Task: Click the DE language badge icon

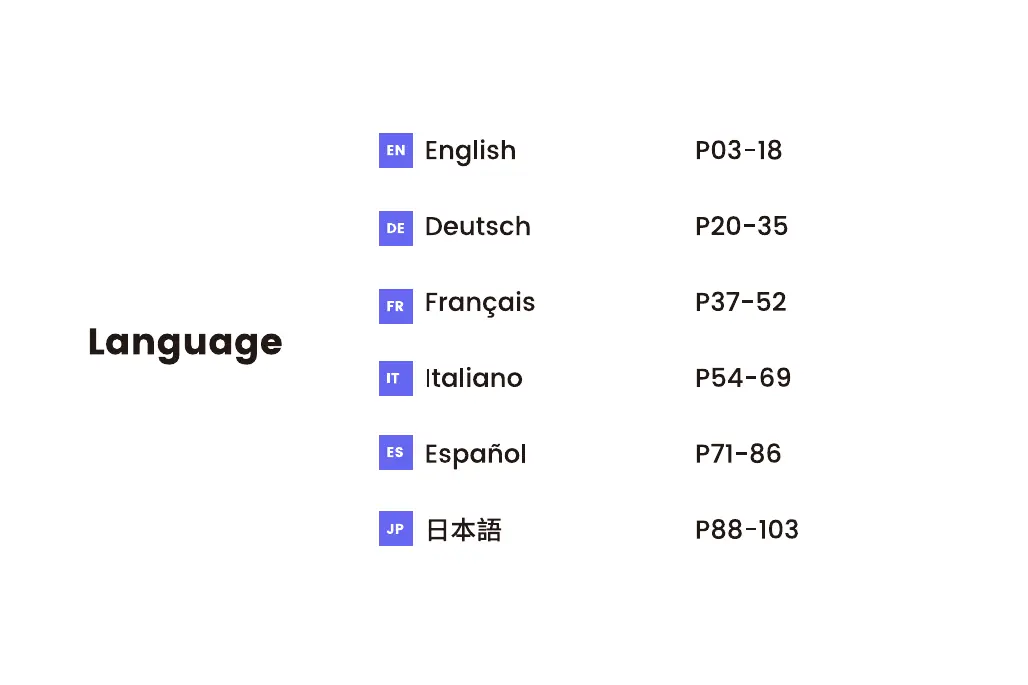Action: pyautogui.click(x=395, y=227)
